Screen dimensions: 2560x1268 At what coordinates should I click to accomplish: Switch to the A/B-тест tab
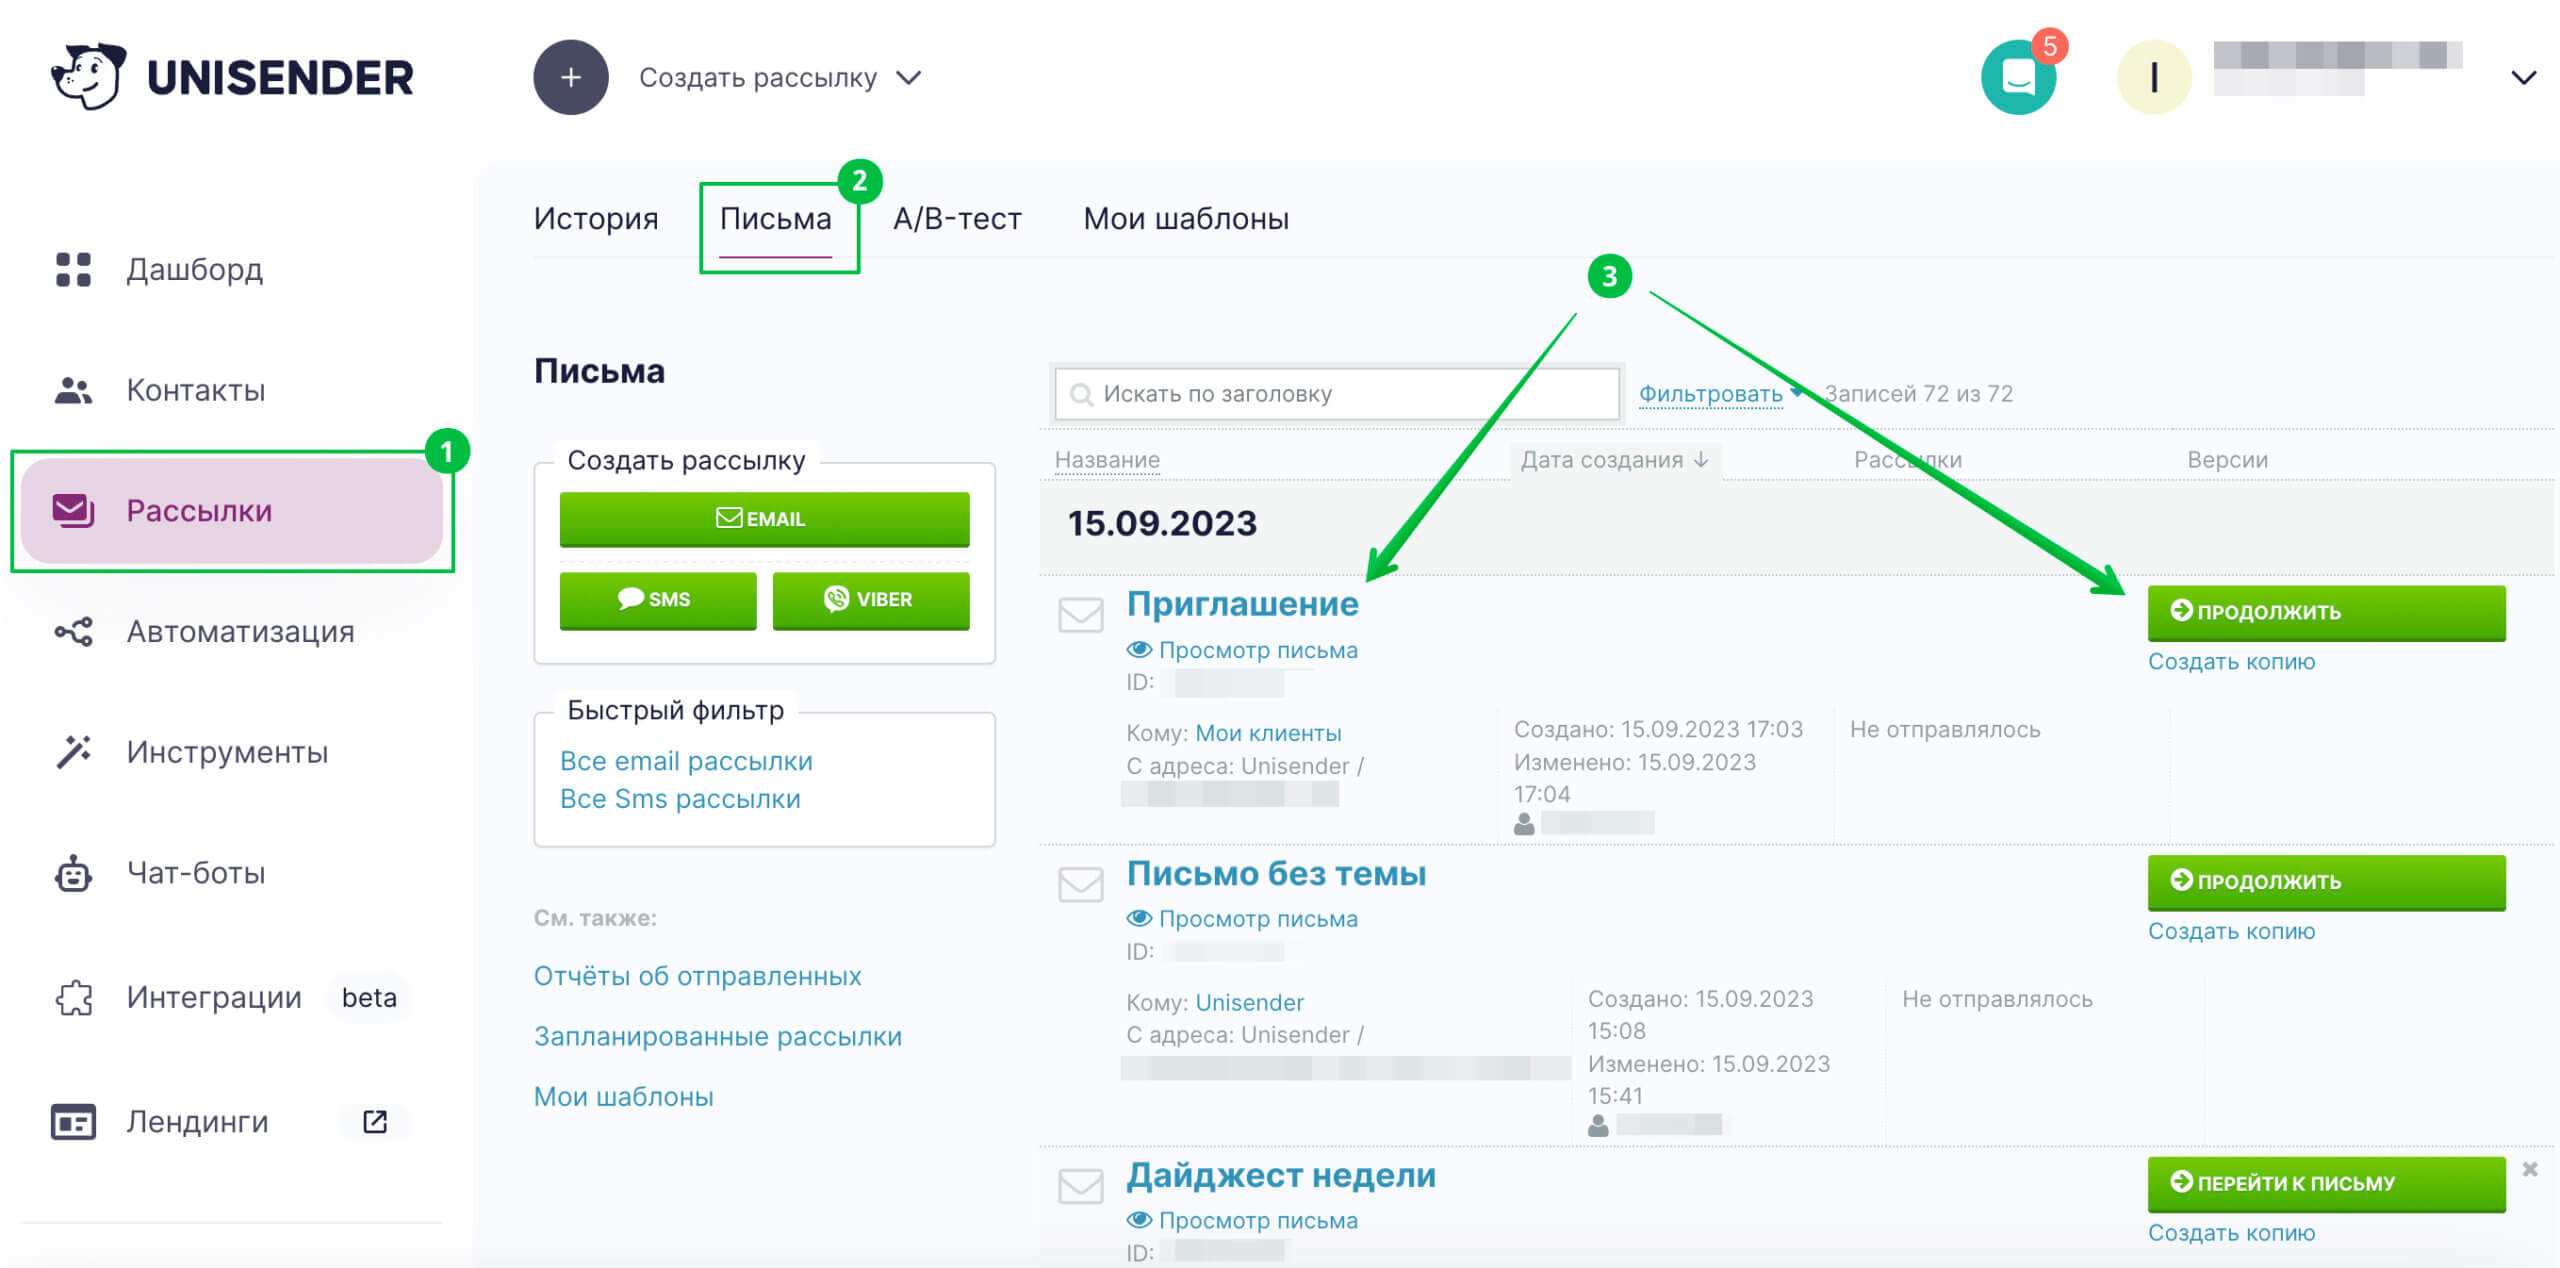click(x=957, y=218)
